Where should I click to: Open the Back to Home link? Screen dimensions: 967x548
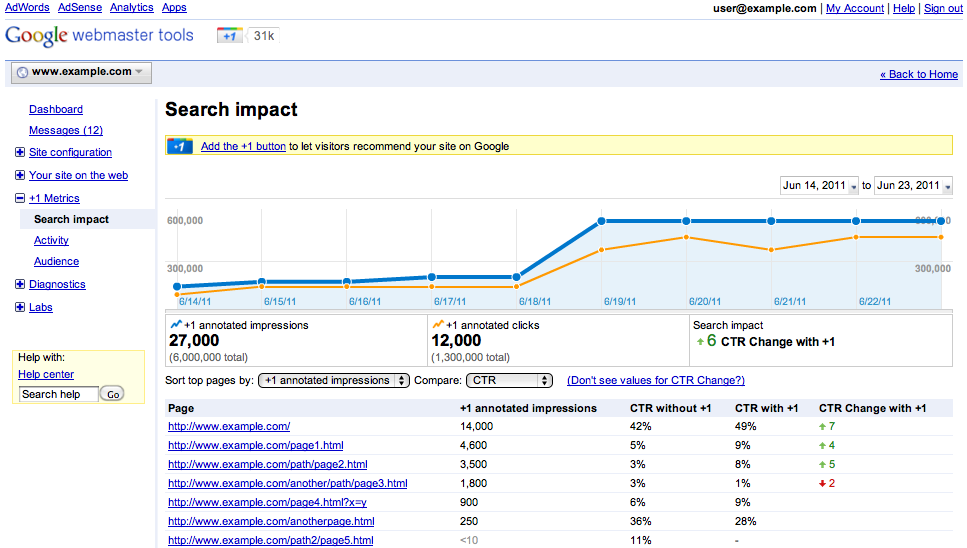tap(918, 74)
